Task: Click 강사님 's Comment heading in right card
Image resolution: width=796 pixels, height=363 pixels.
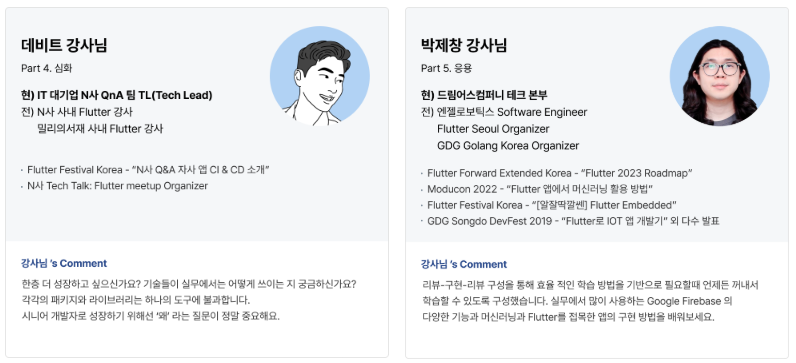Action: pos(464,265)
